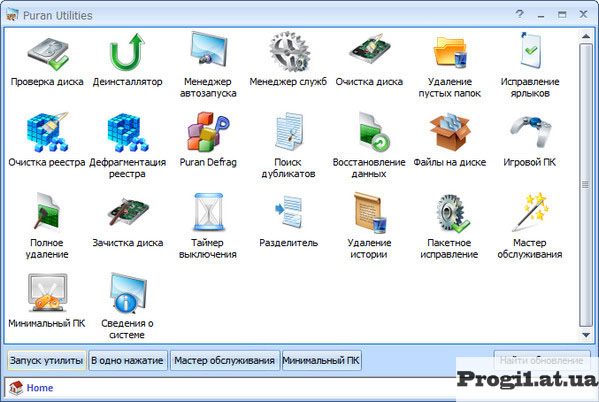Open Сведения о системе info icon
The image size is (599, 402).
[x=128, y=293]
